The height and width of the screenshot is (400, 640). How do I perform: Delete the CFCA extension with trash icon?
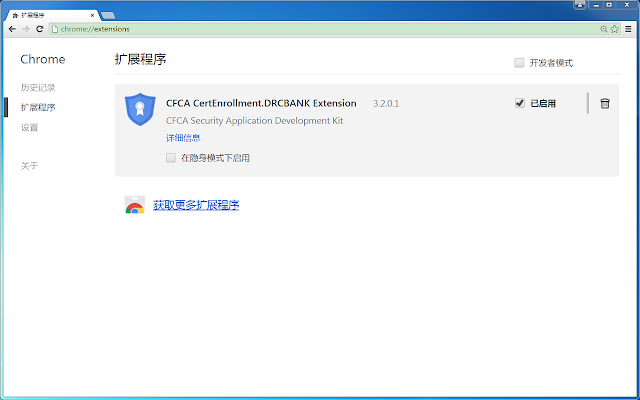click(605, 103)
